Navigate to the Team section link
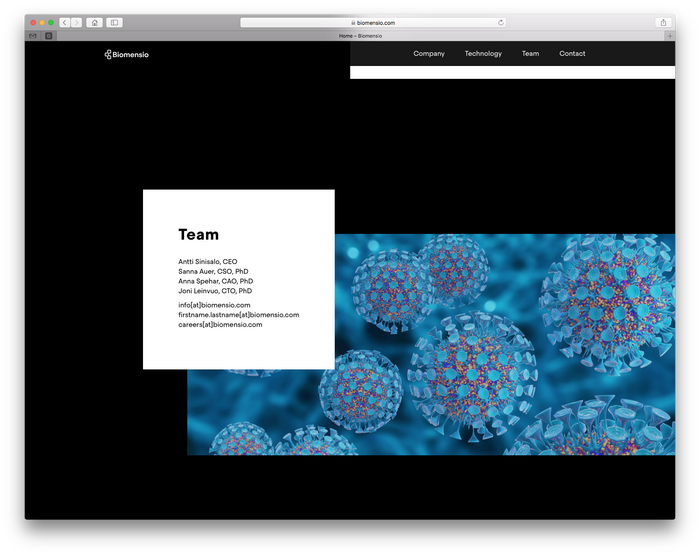The height and width of the screenshot is (555, 700). point(530,54)
